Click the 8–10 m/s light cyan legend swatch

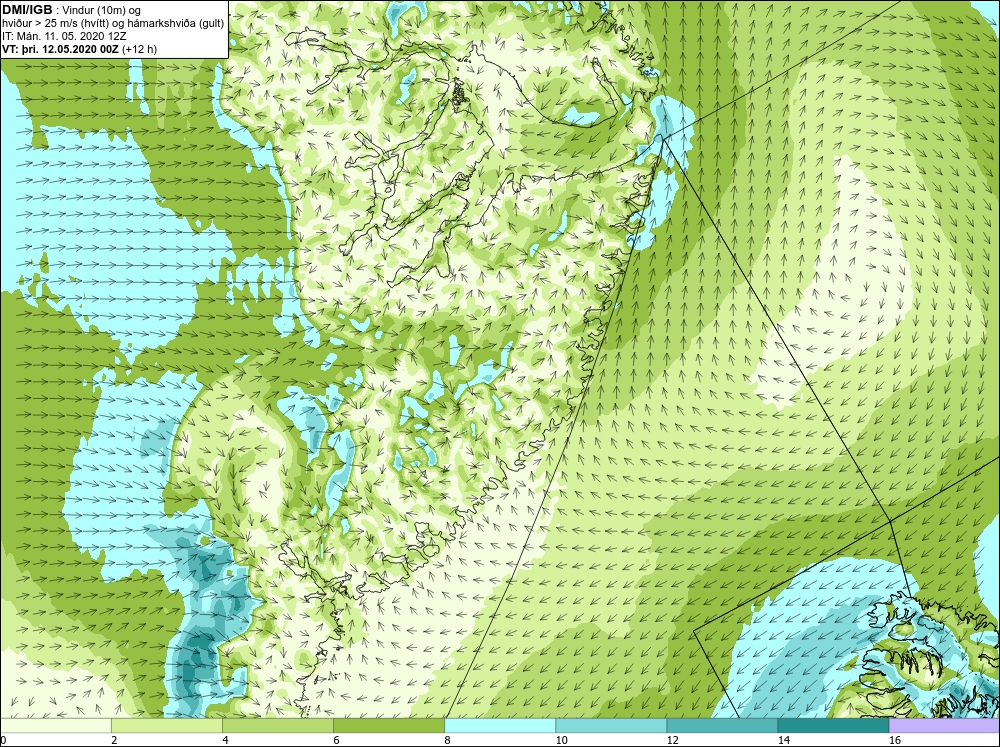tap(499, 725)
